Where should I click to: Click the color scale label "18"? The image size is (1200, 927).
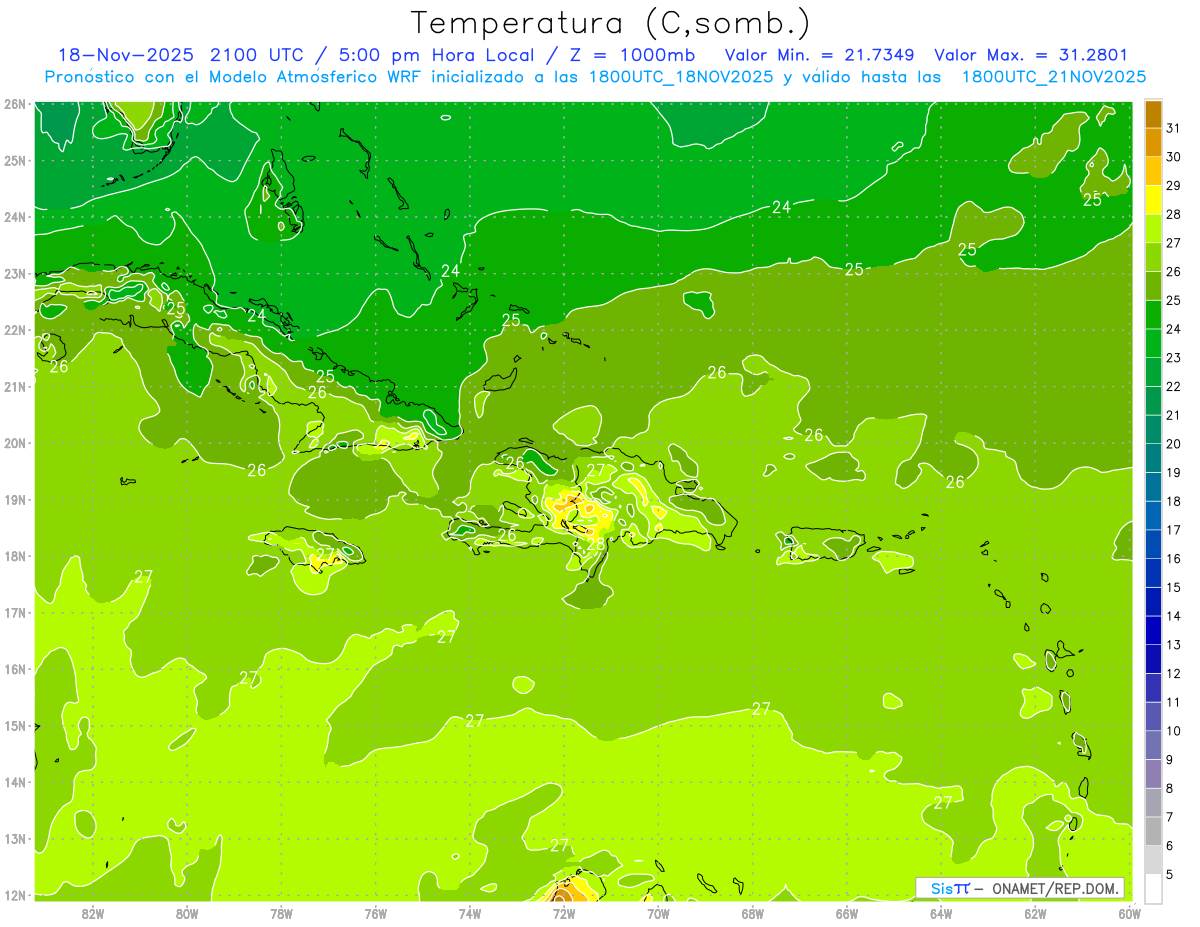point(1173,501)
